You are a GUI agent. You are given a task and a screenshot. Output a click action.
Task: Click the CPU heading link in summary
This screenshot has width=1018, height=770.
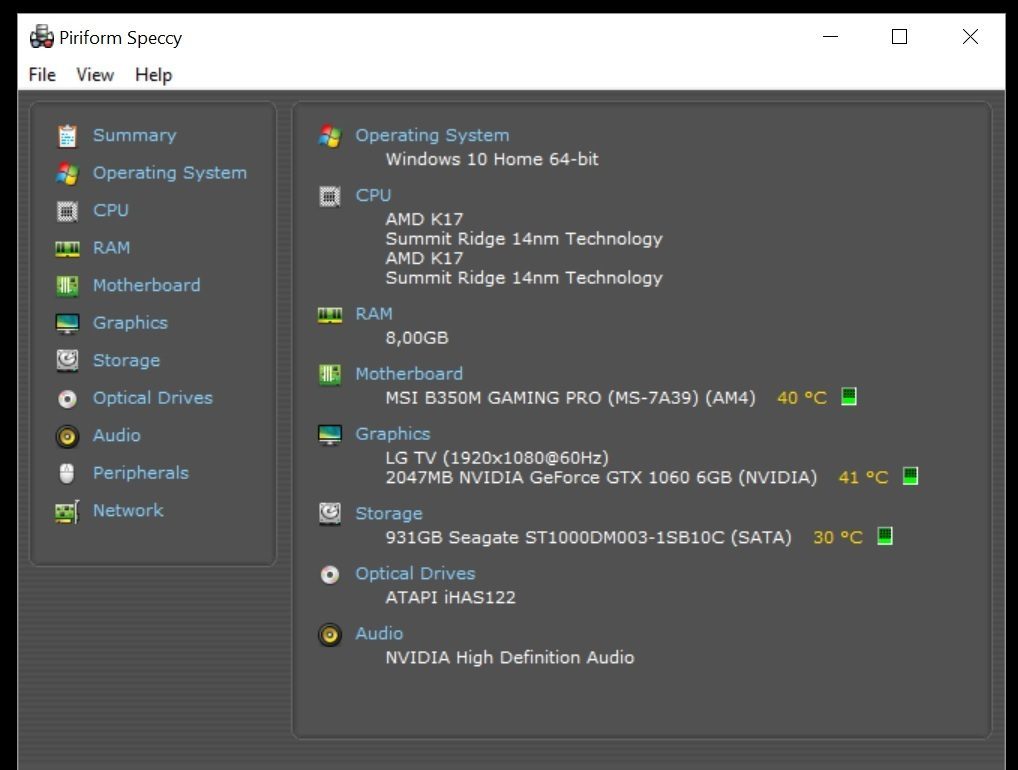coord(373,195)
